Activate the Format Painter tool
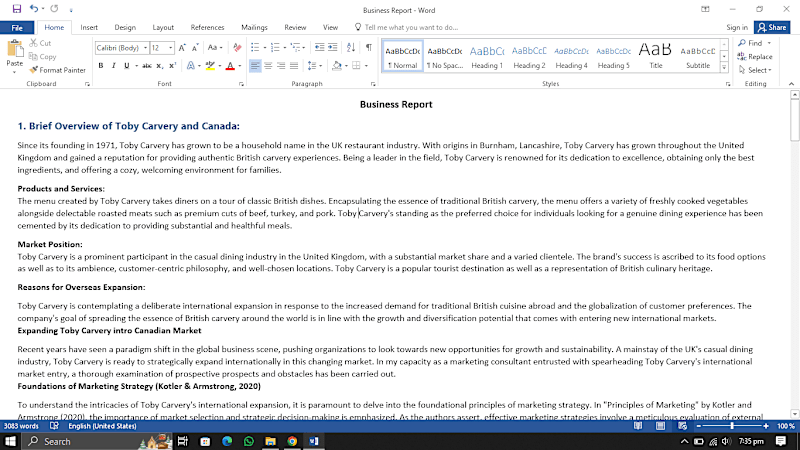This screenshot has height=450, width=800. pyautogui.click(x=57, y=70)
